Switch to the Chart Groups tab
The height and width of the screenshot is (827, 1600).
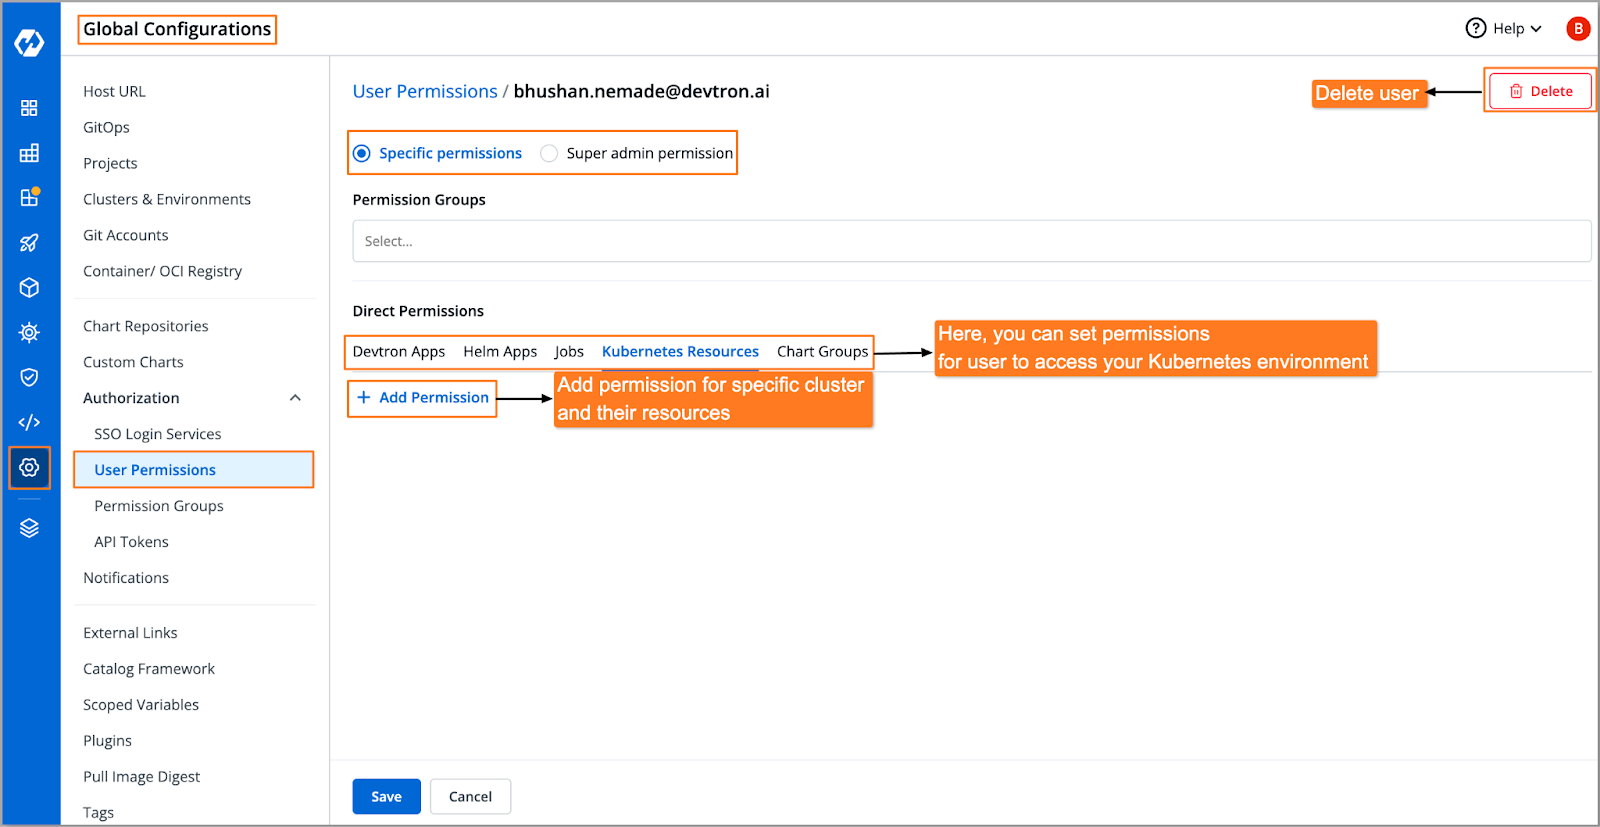point(822,351)
